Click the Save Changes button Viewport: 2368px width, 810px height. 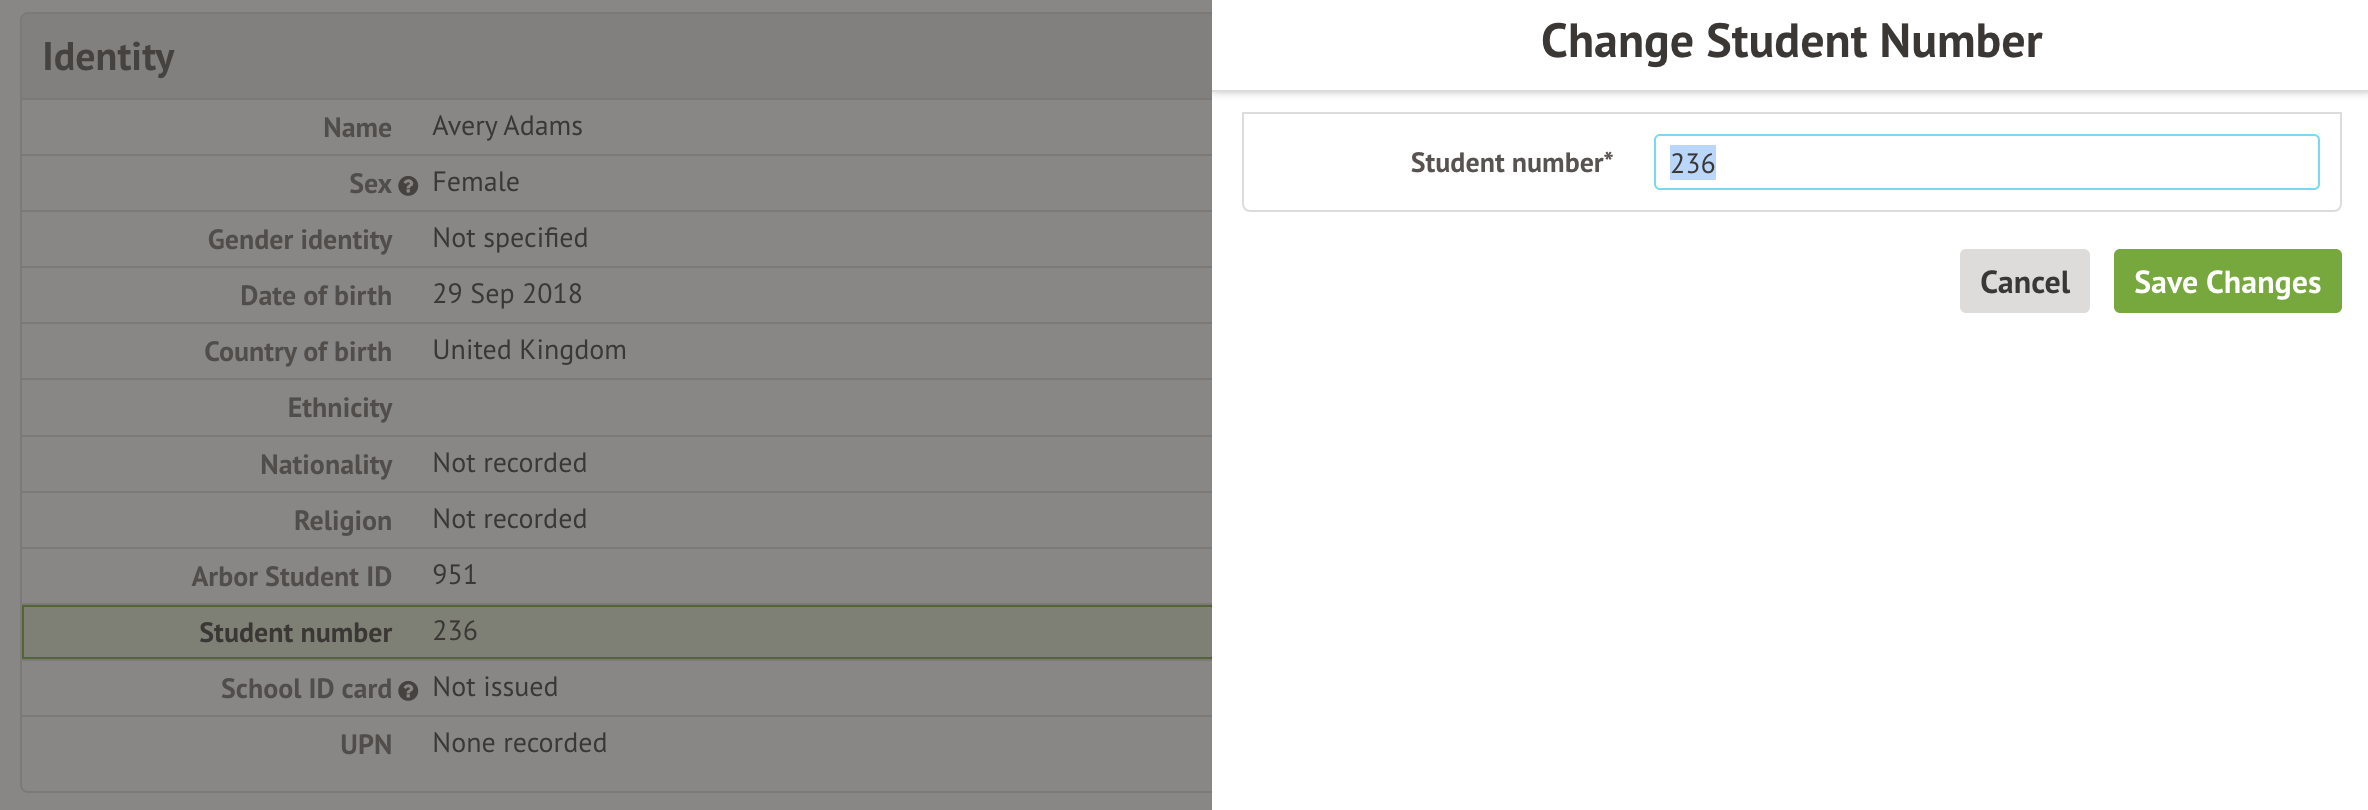[2227, 282]
